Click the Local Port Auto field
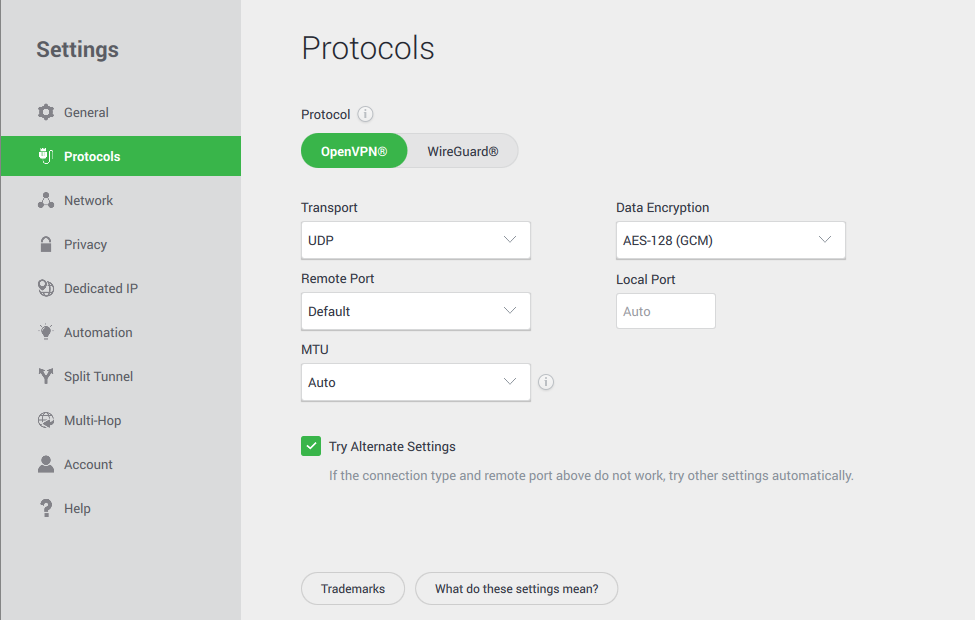Image resolution: width=975 pixels, height=620 pixels. coord(665,311)
